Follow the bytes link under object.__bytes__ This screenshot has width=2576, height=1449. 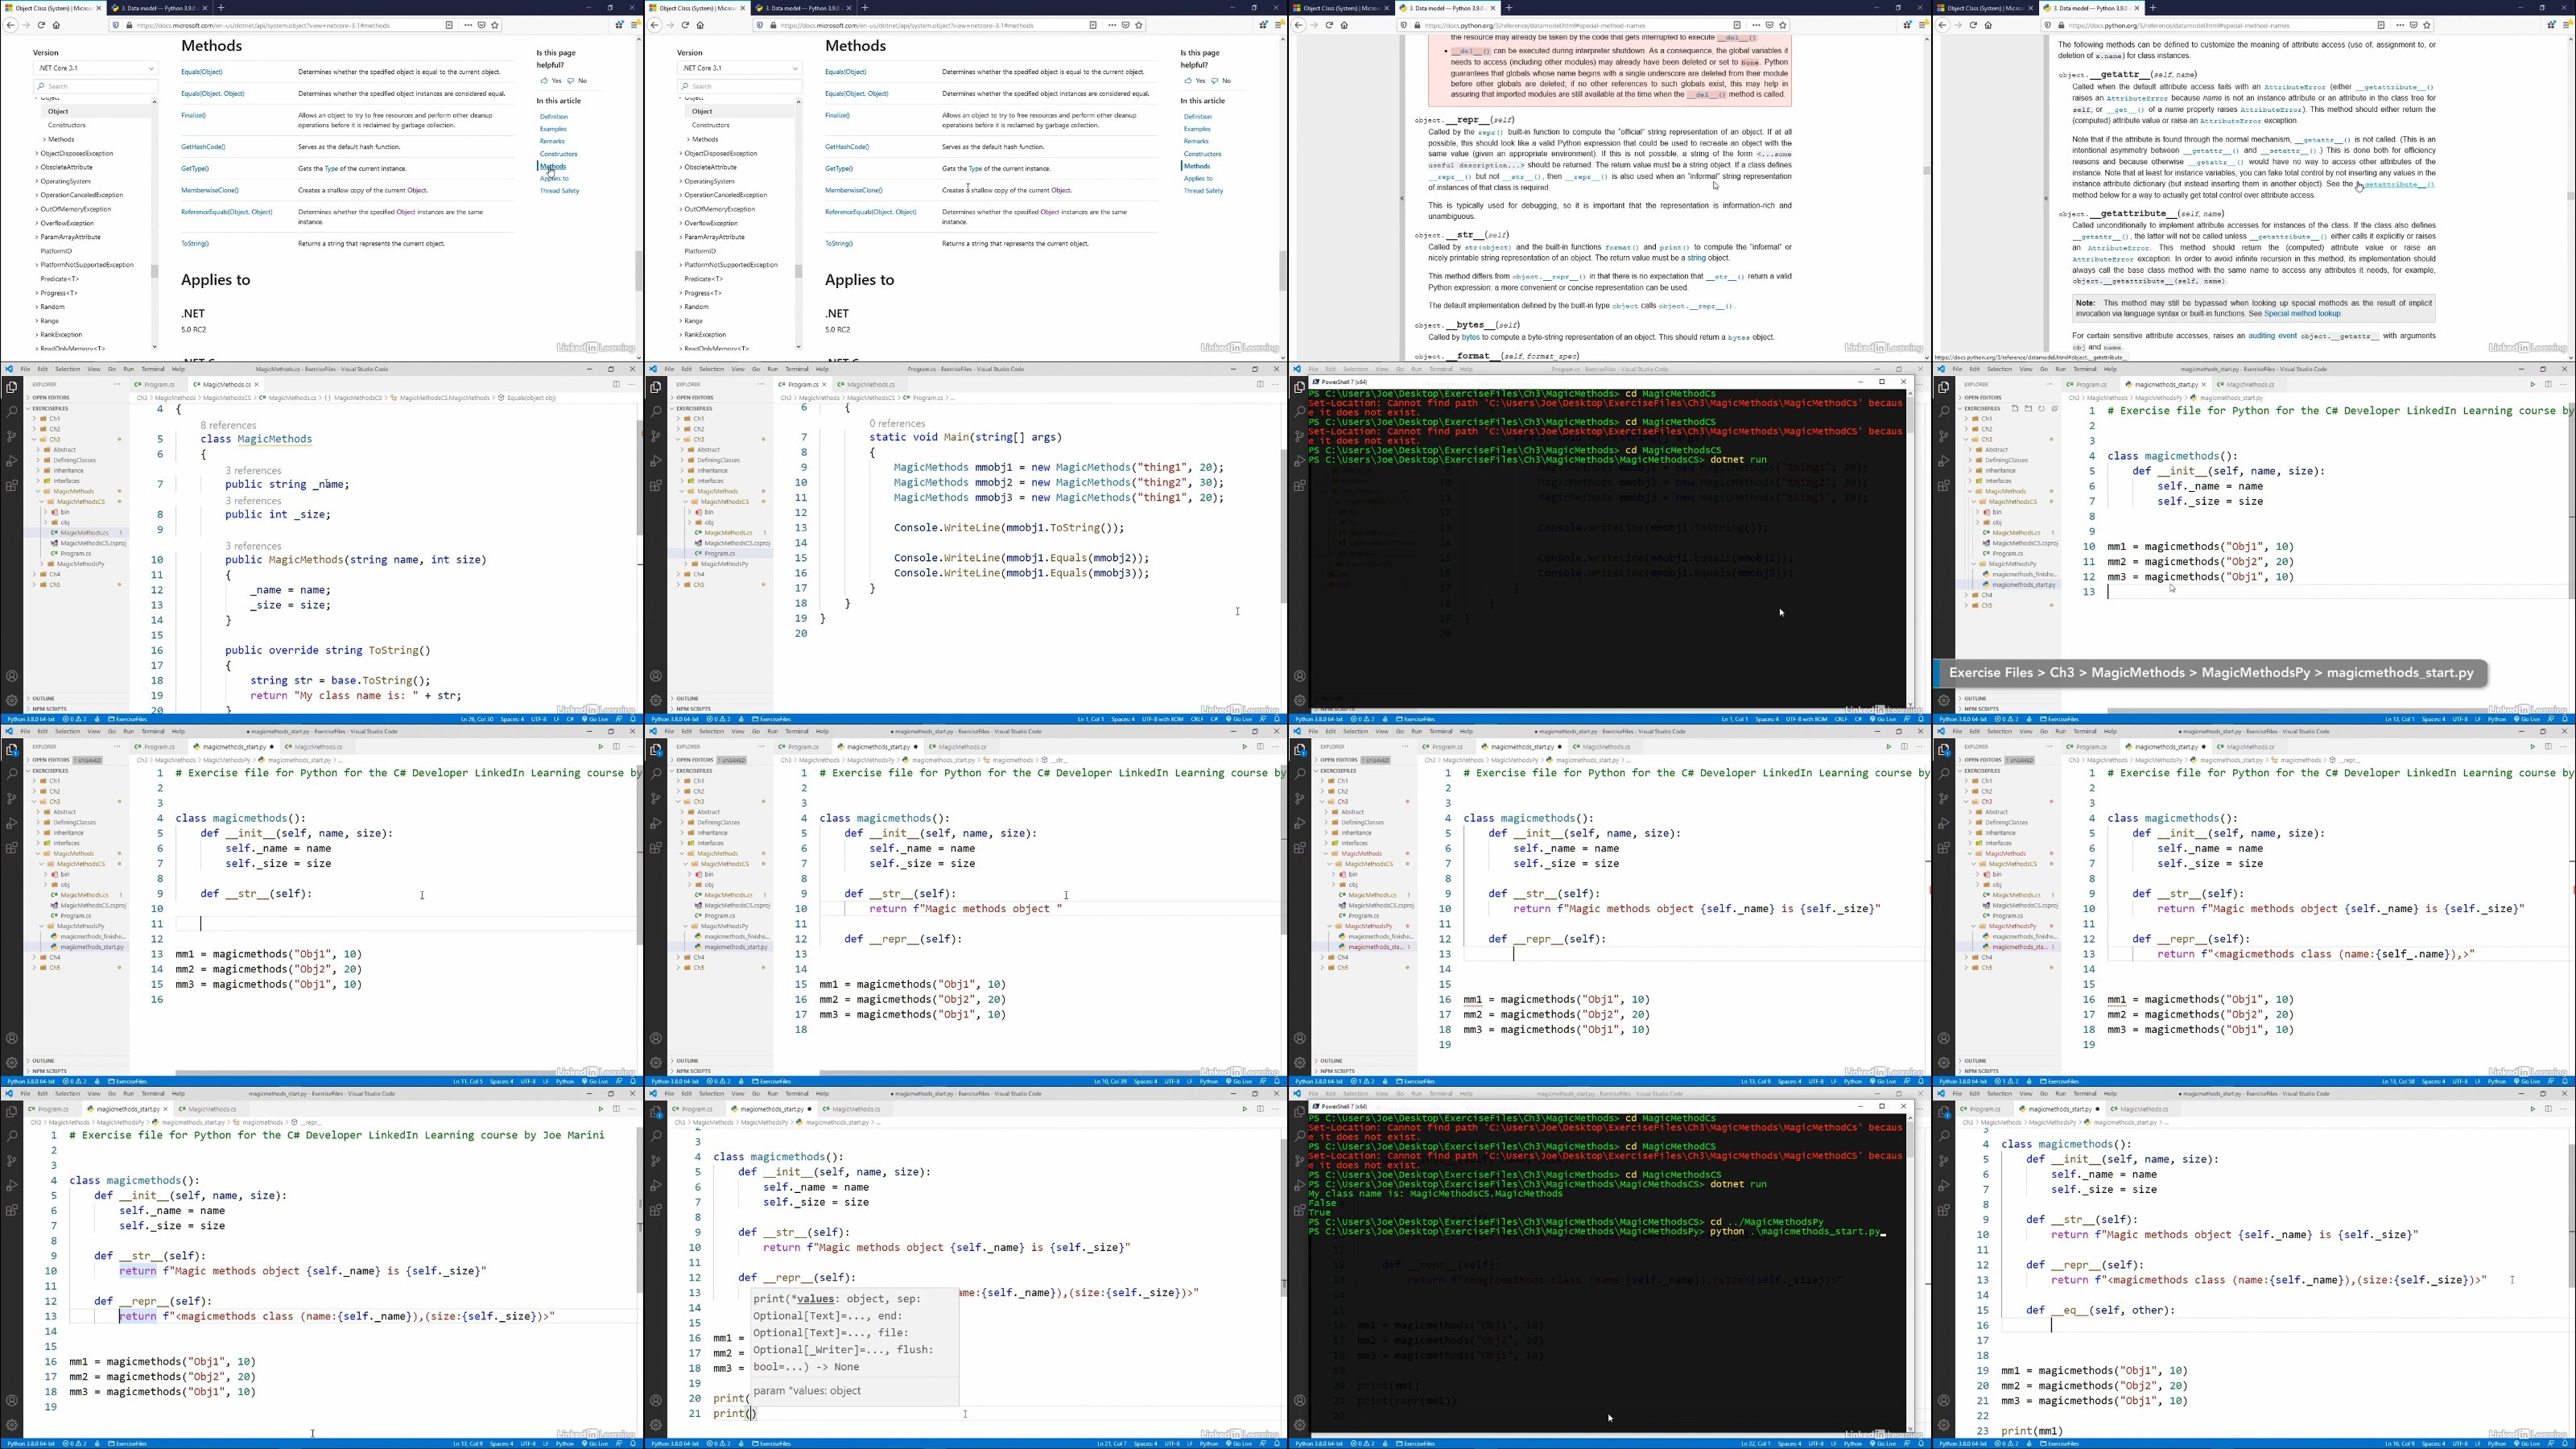pos(1470,337)
